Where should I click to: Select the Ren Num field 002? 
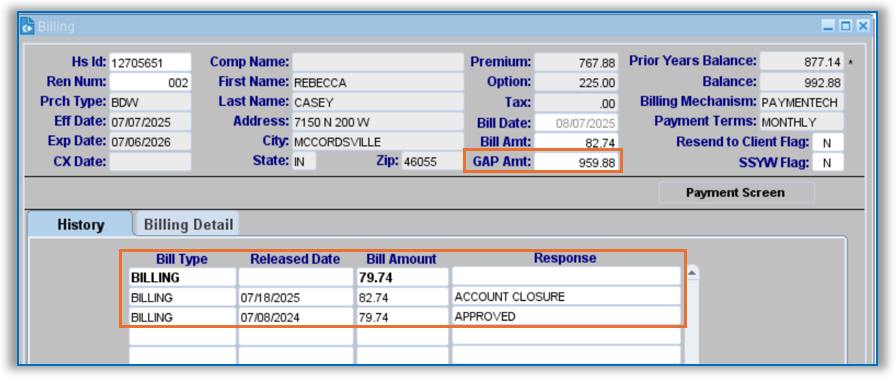click(150, 82)
